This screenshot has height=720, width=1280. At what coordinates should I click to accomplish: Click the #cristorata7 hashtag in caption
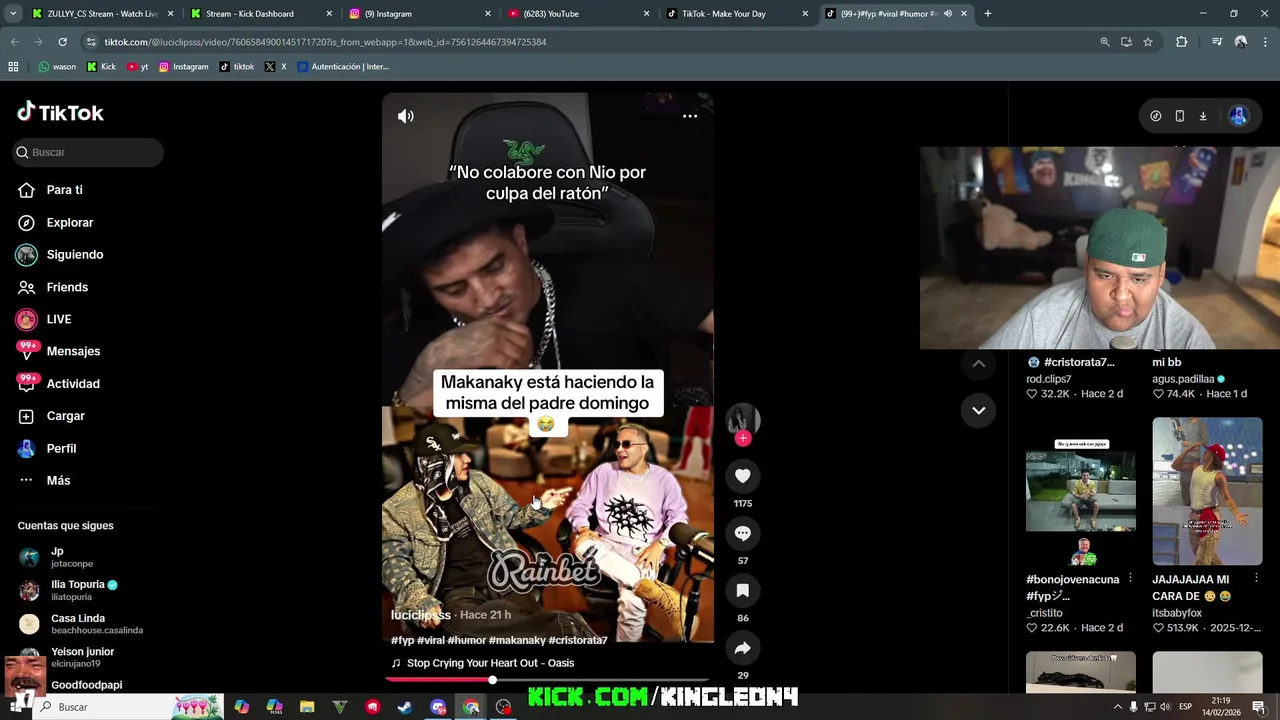pyautogui.click(x=578, y=640)
